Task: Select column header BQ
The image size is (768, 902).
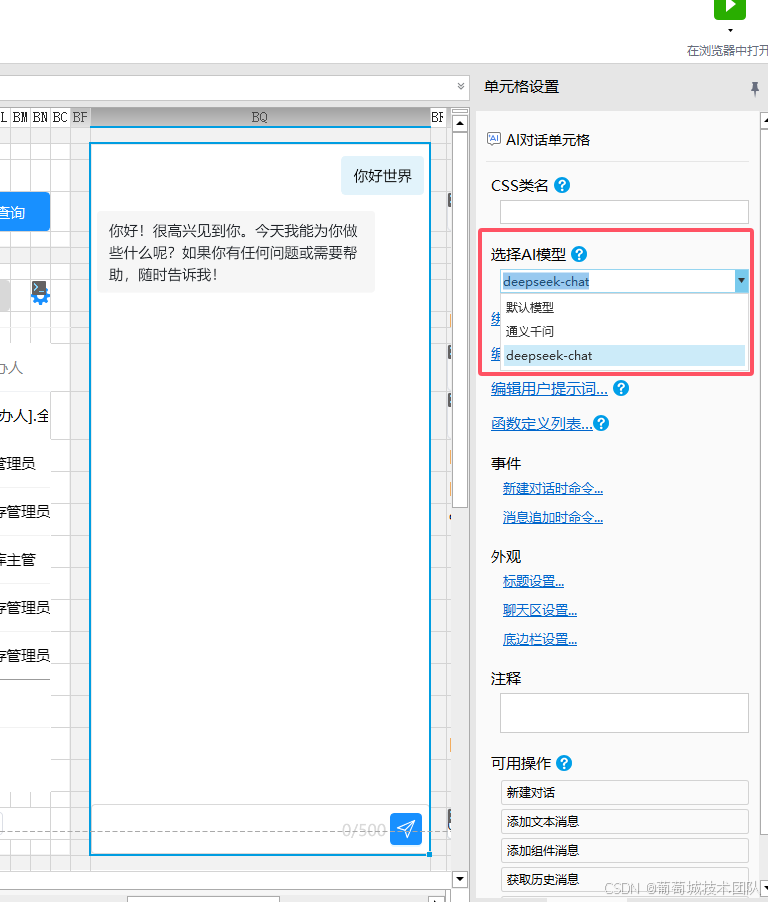Action: (260, 117)
